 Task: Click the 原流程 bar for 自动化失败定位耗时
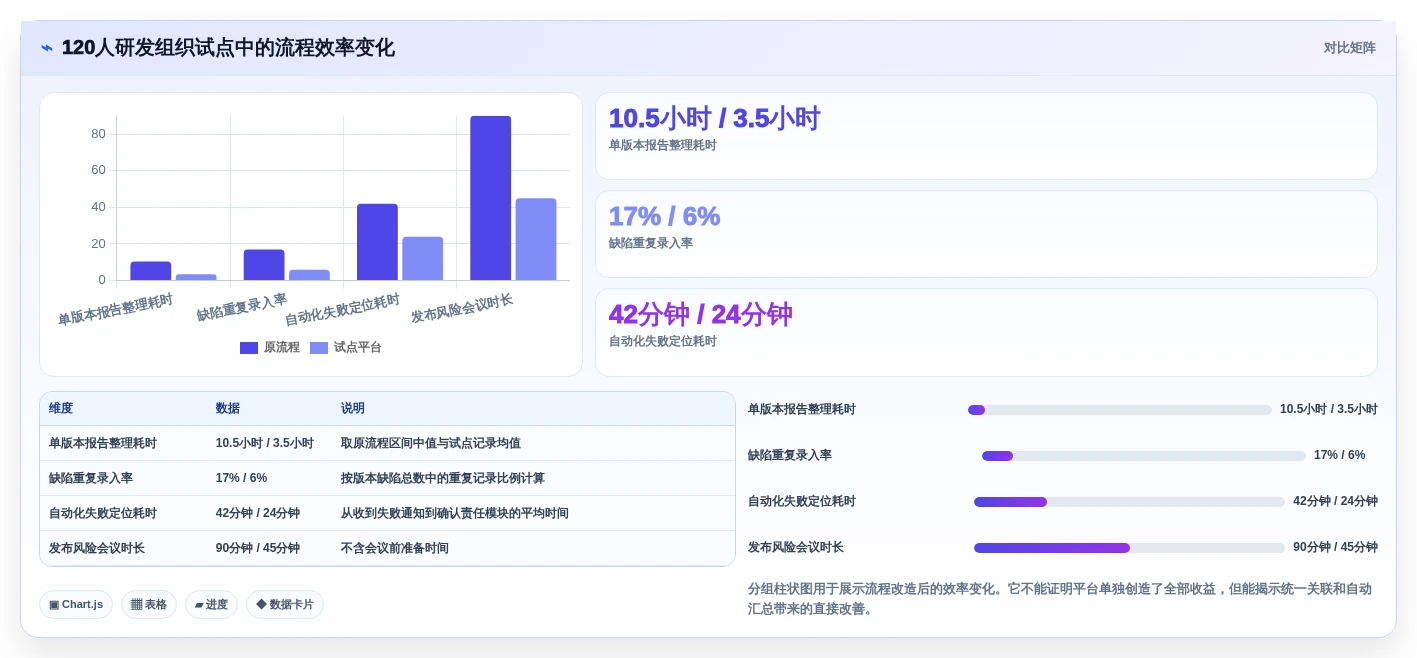pyautogui.click(x=377, y=242)
